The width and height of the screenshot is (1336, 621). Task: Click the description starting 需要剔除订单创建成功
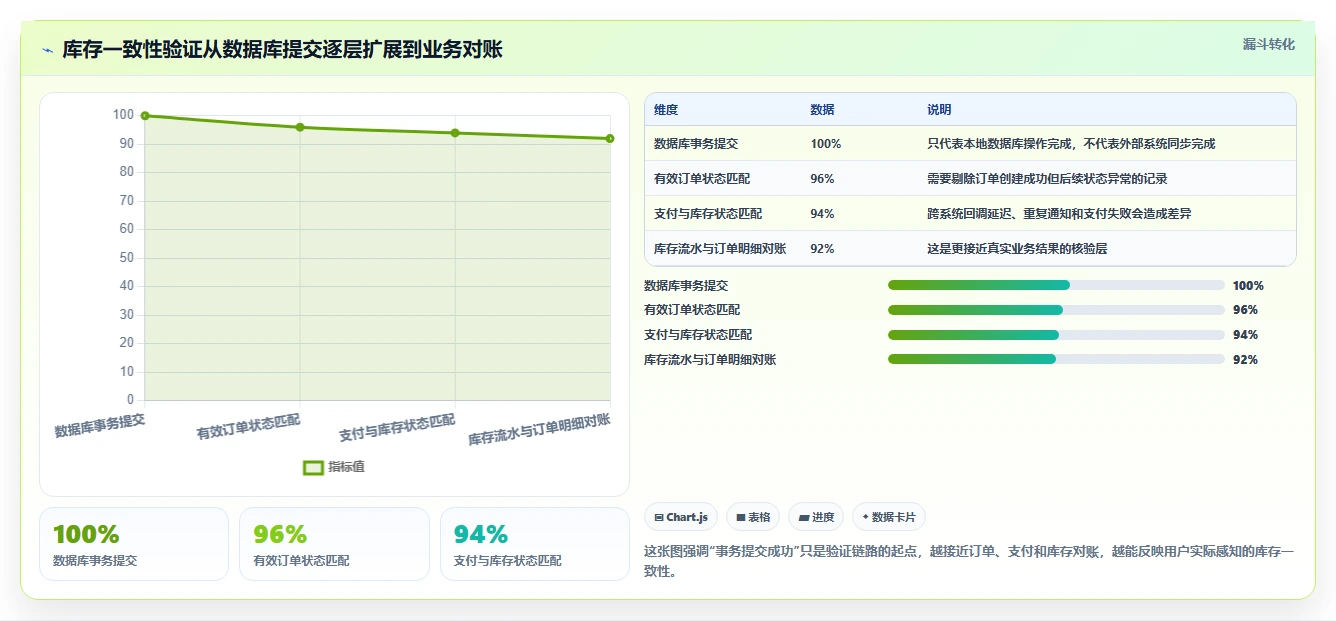pyautogui.click(x=1047, y=179)
